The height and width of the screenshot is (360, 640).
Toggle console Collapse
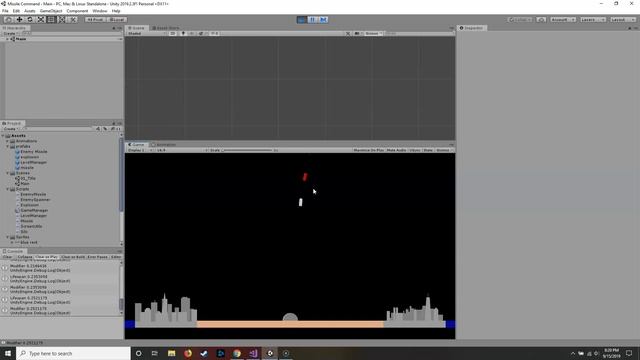tap(24, 257)
